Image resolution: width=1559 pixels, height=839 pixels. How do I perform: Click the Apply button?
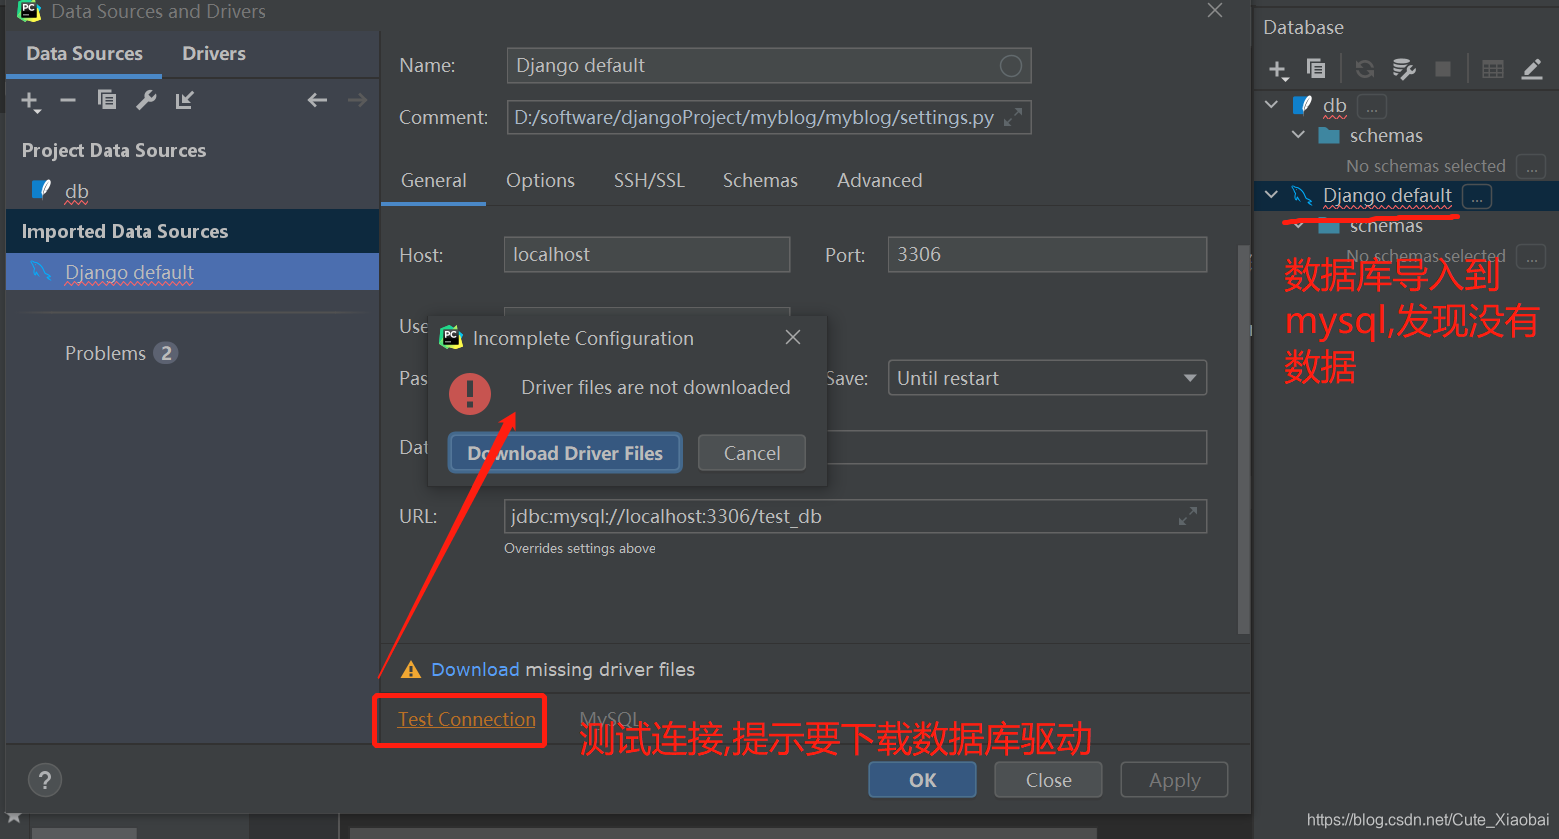1174,780
